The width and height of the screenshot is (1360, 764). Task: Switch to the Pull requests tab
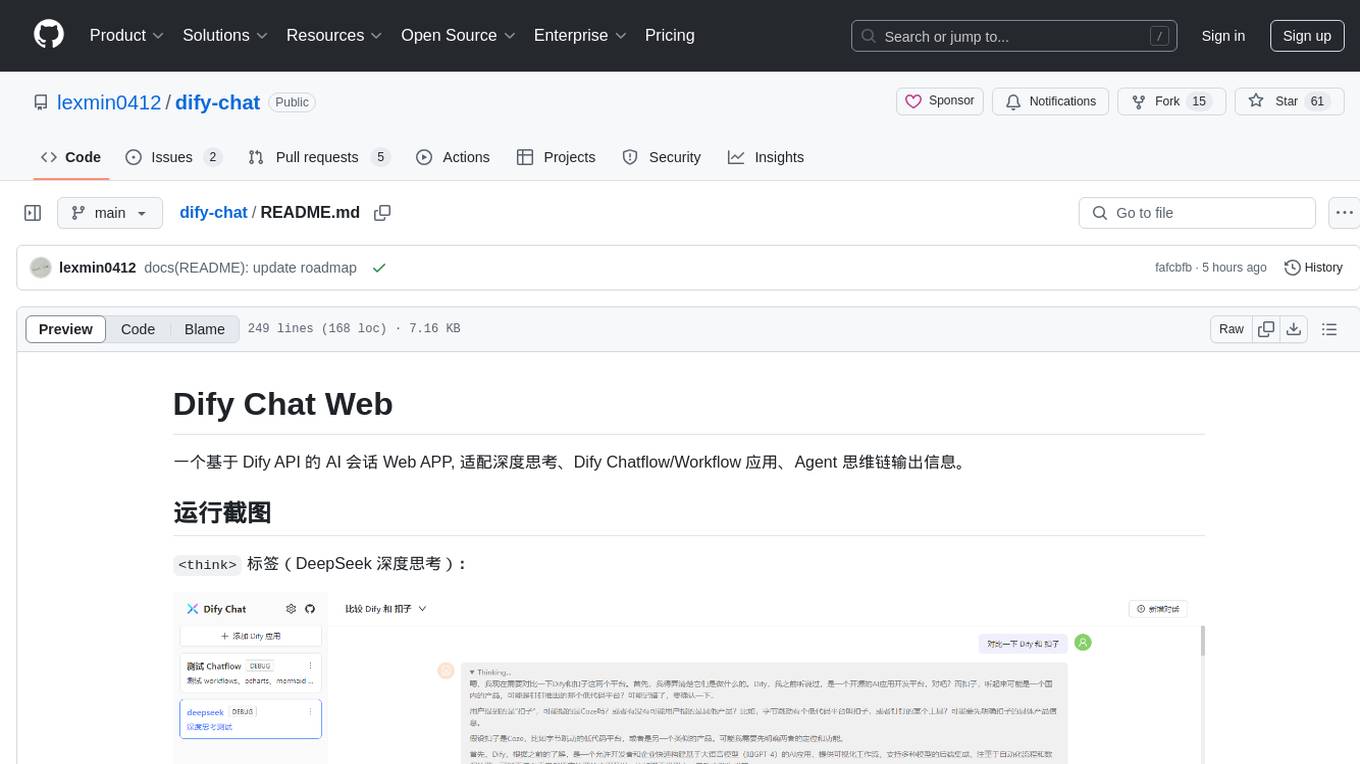[x=318, y=157]
